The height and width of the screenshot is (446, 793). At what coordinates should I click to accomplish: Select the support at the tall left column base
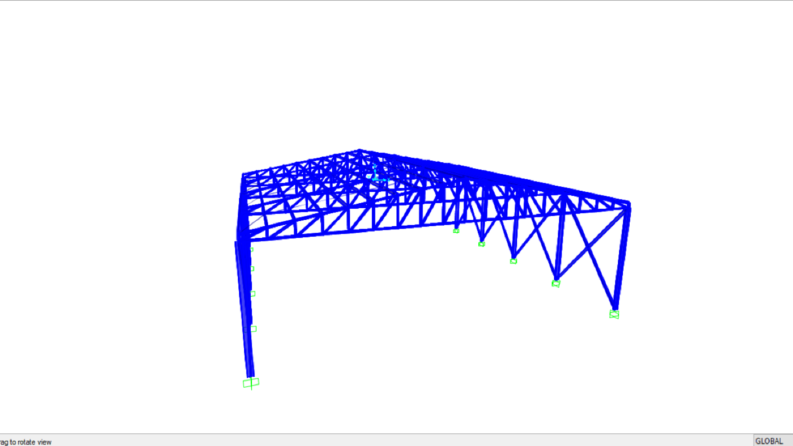pos(251,383)
